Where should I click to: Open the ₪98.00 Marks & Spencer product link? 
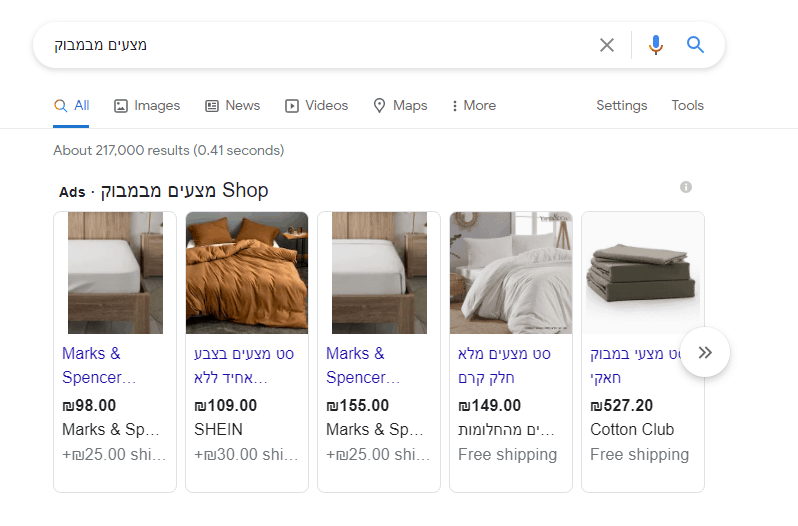pyautogui.click(x=99, y=365)
